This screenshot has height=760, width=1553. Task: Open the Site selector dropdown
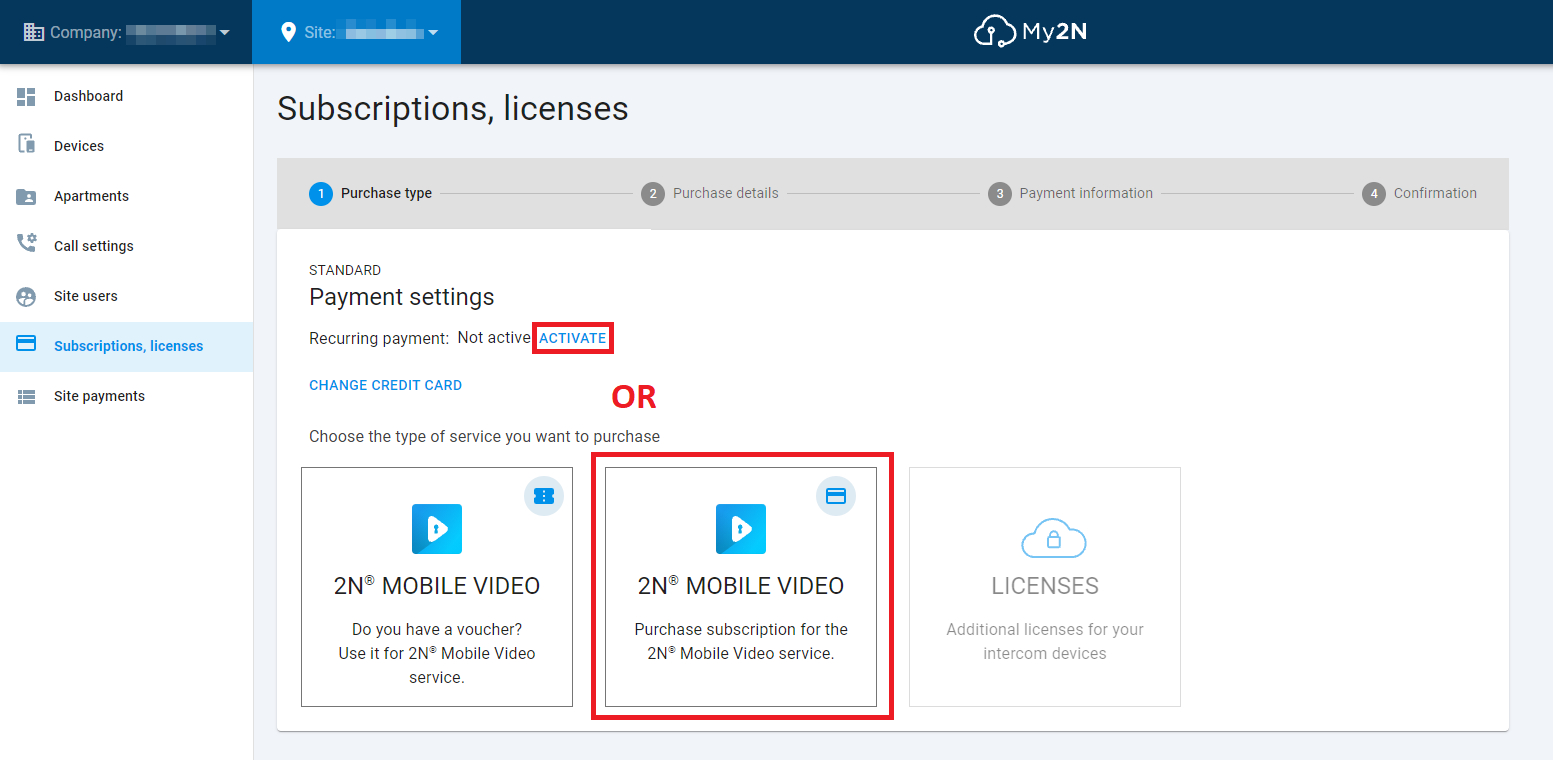pos(357,32)
